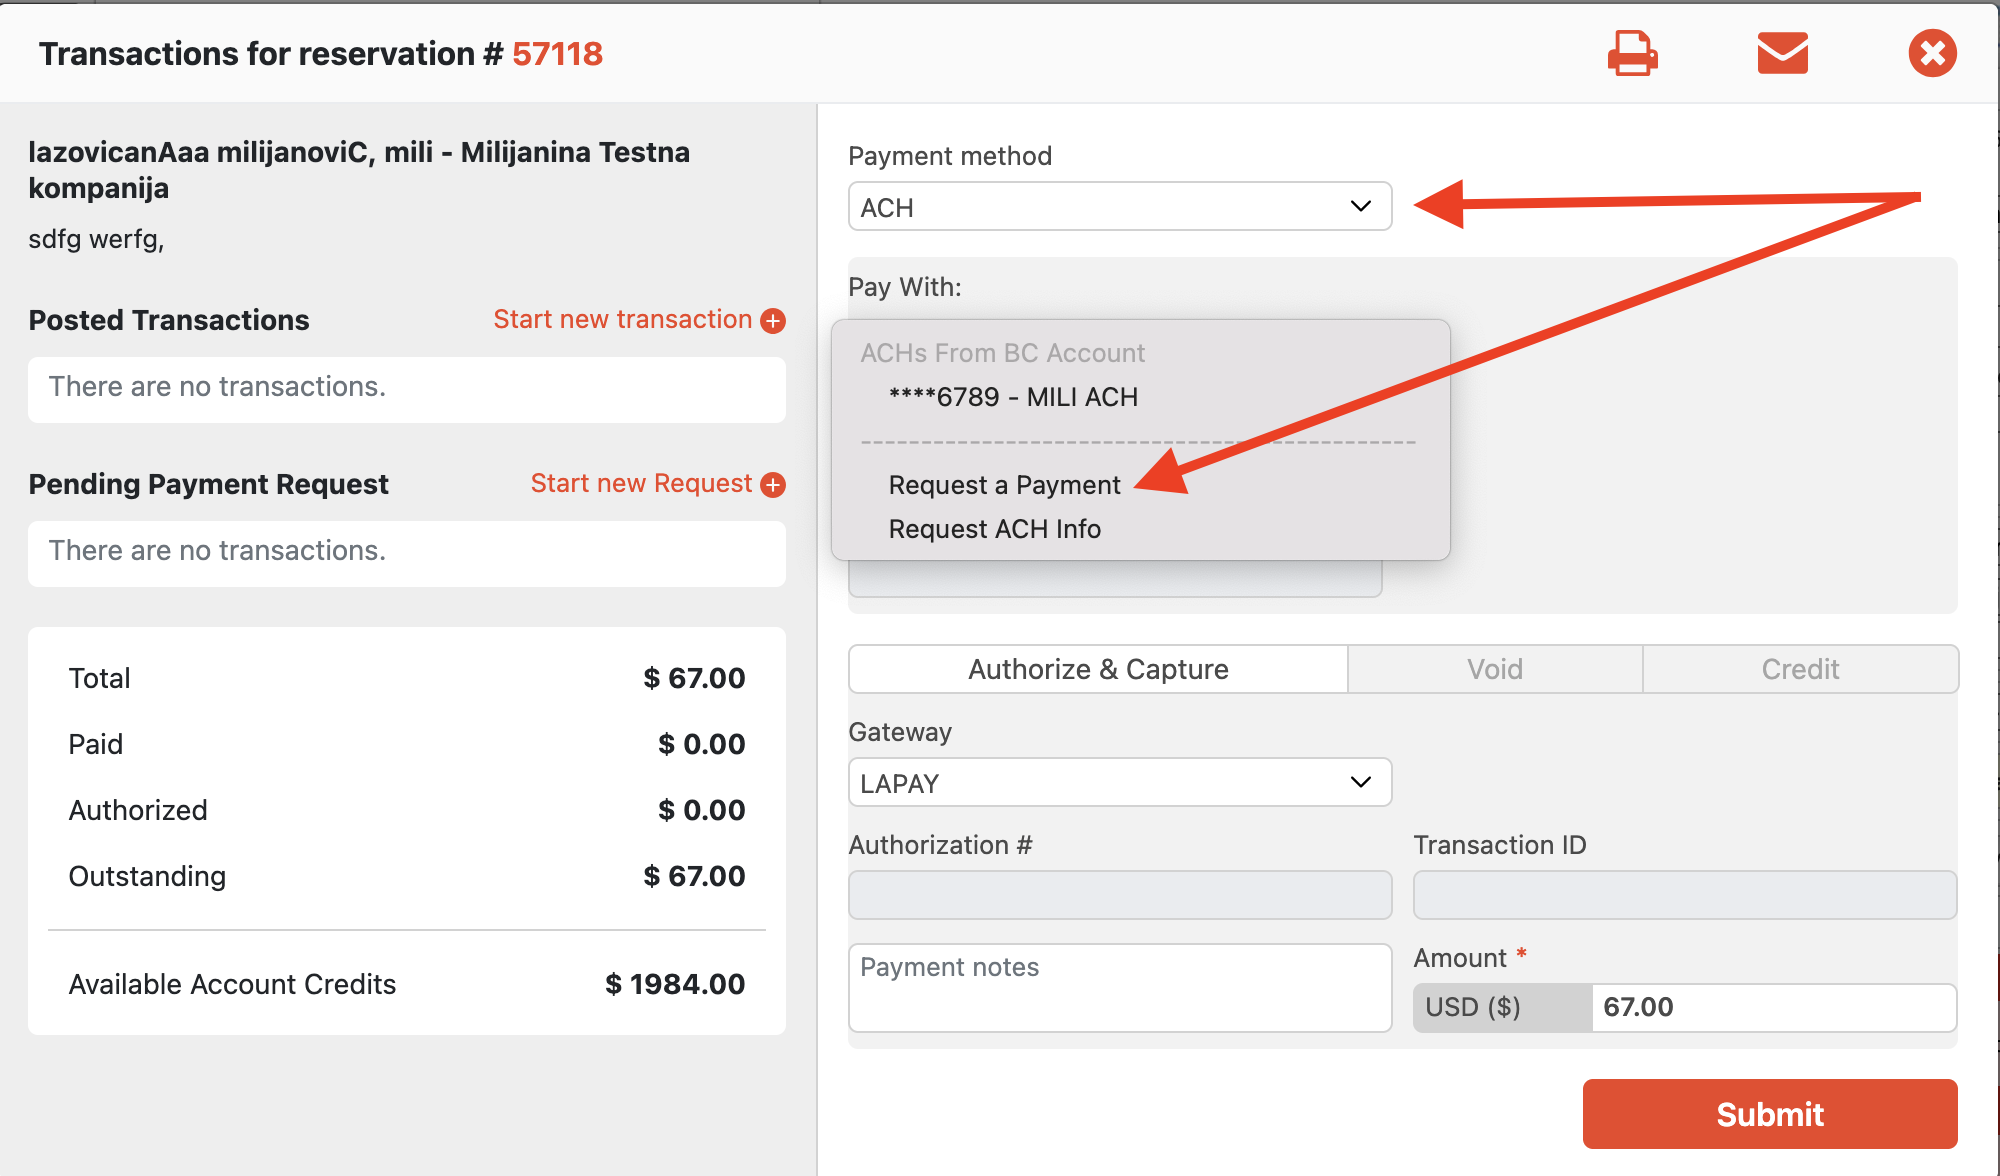
Task: Switch to Authorize & Capture tab
Action: click(1097, 669)
